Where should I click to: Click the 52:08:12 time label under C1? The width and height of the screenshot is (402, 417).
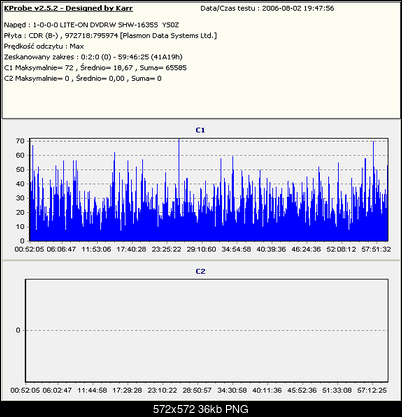(341, 249)
